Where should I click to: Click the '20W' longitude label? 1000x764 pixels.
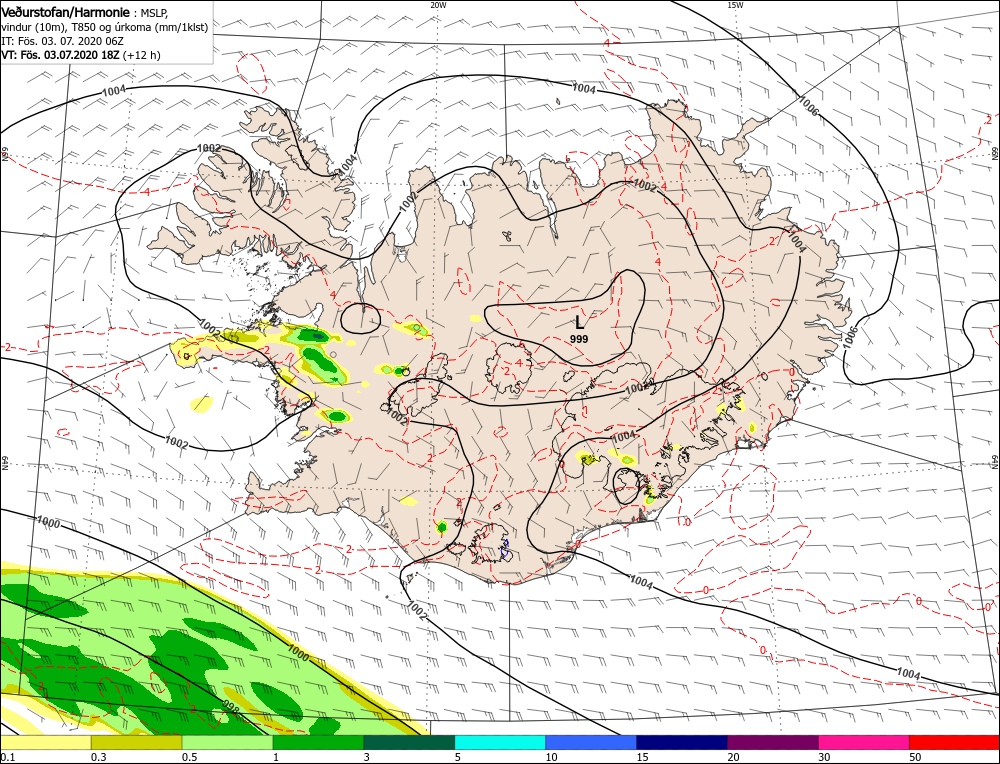coord(438,4)
